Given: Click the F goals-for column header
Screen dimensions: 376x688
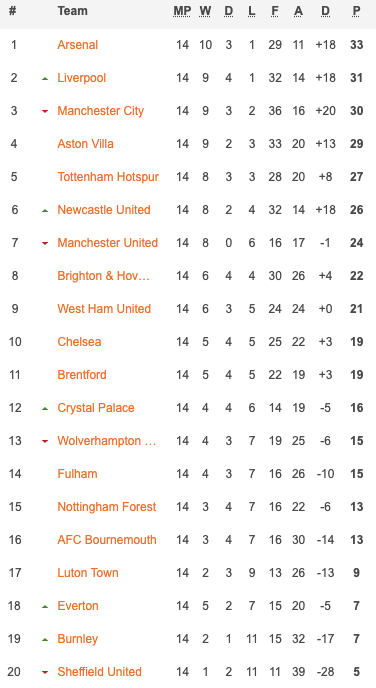Looking at the screenshot, I should 275,11.
